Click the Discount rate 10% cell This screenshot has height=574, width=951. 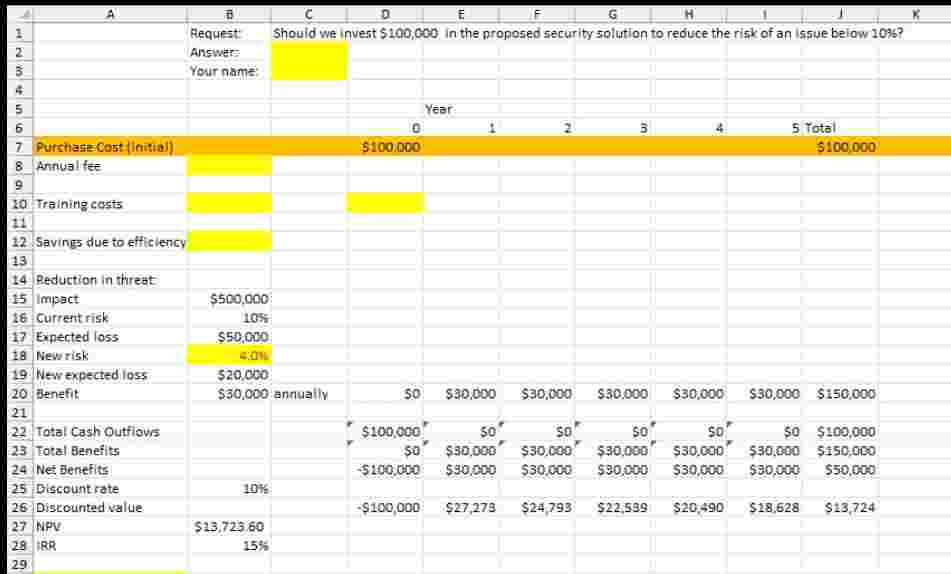pos(255,488)
